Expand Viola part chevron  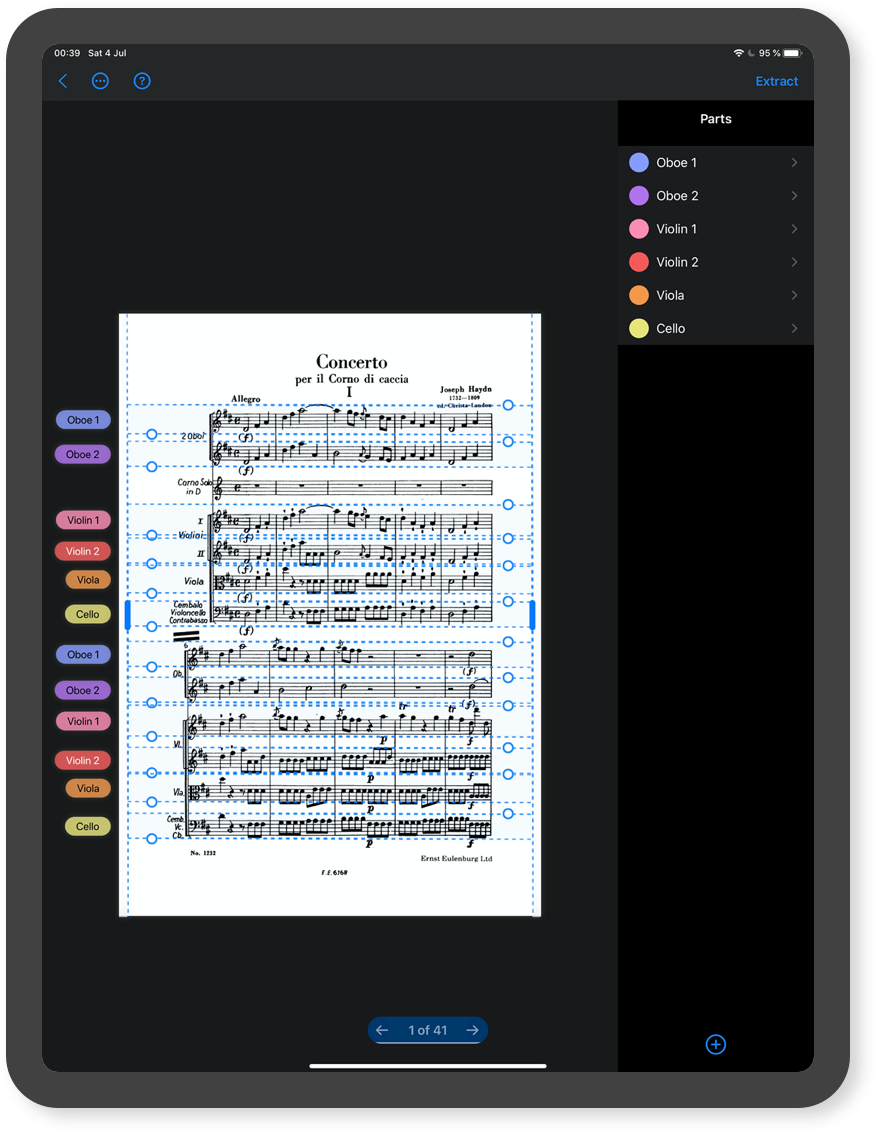(794, 295)
